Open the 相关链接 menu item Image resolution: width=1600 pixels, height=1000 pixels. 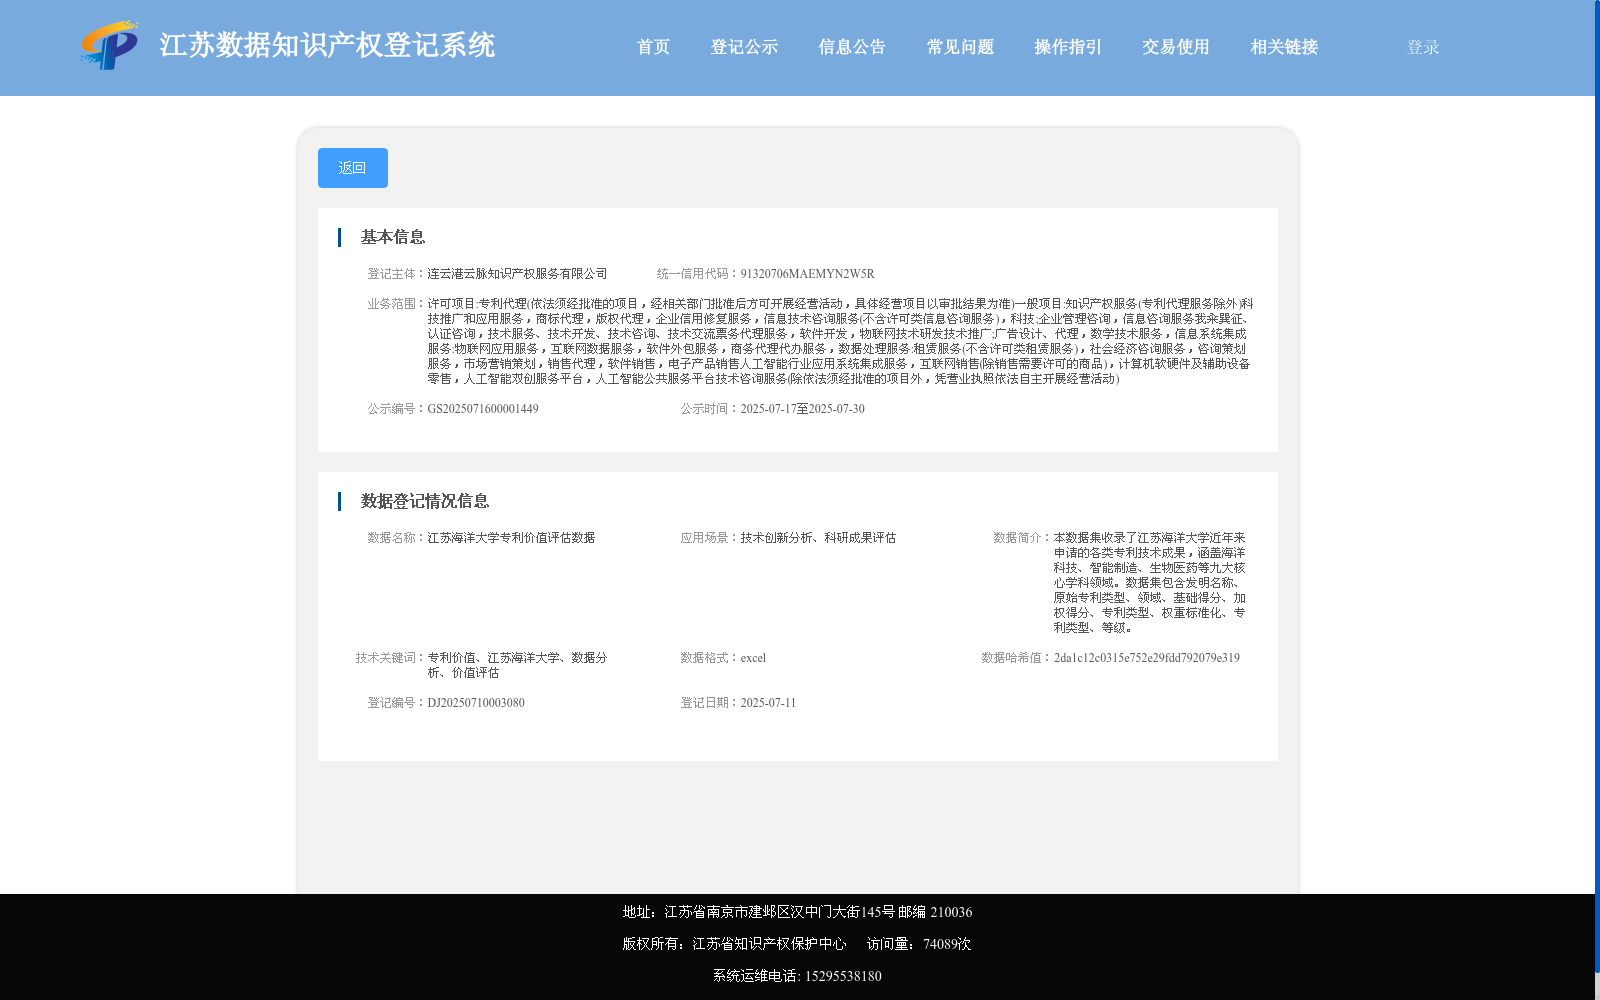pos(1284,47)
